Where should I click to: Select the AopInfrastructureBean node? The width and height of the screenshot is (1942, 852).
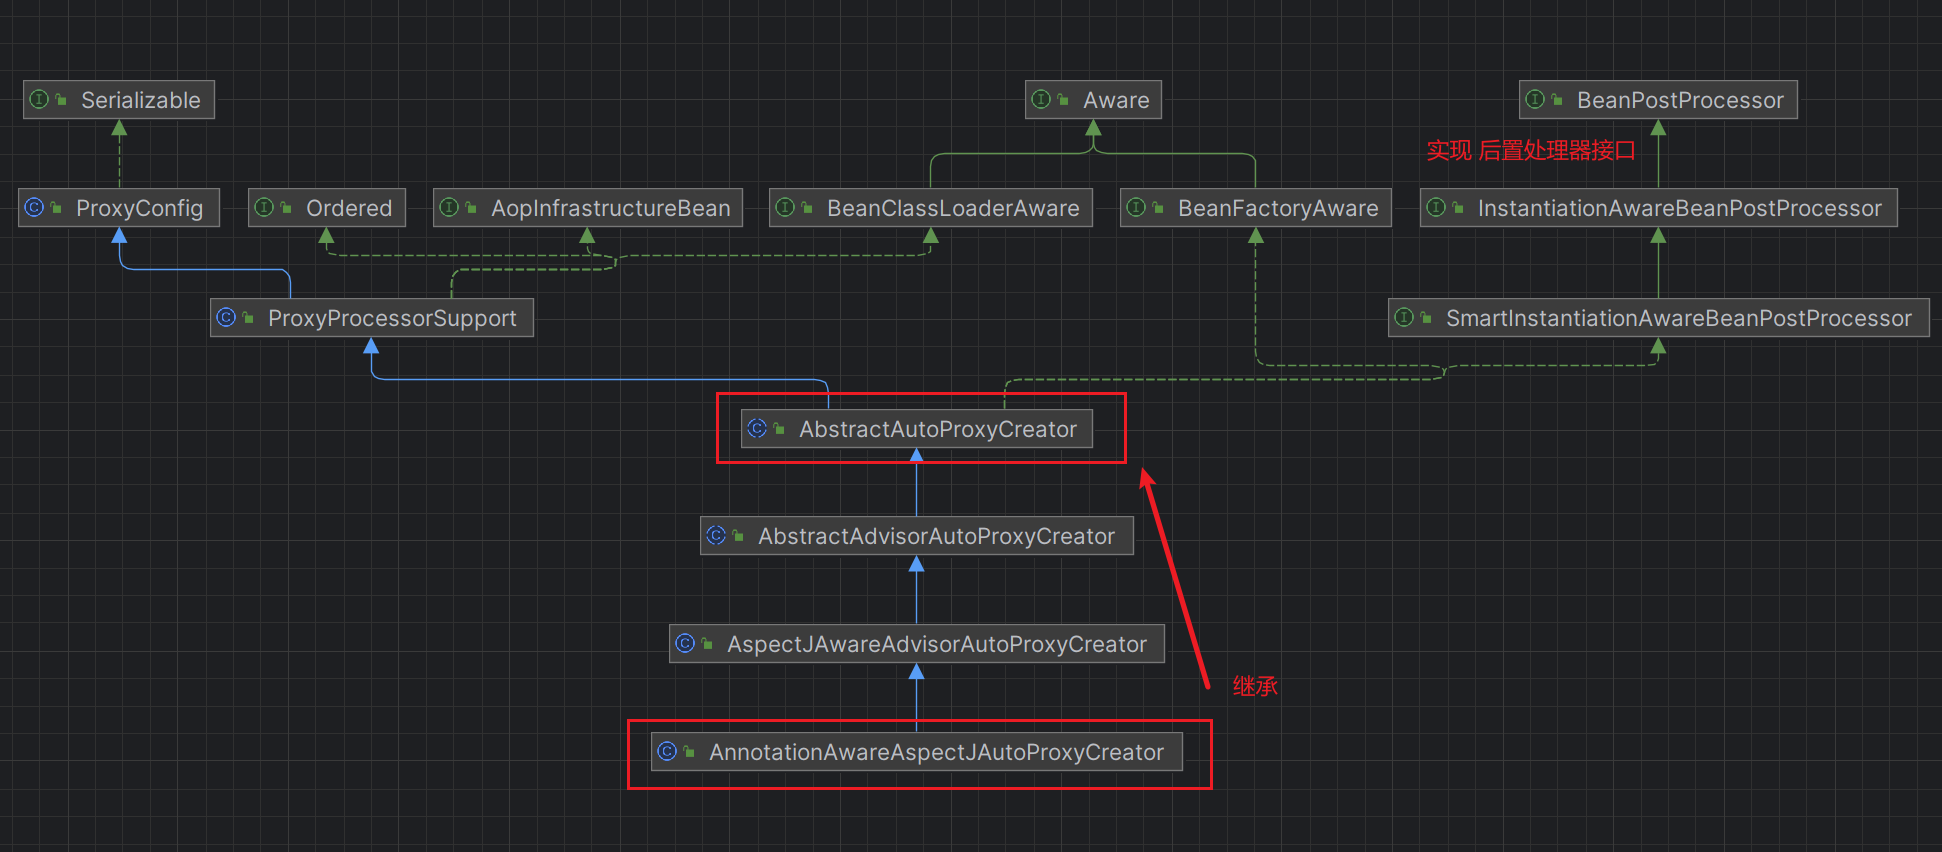tap(588, 208)
